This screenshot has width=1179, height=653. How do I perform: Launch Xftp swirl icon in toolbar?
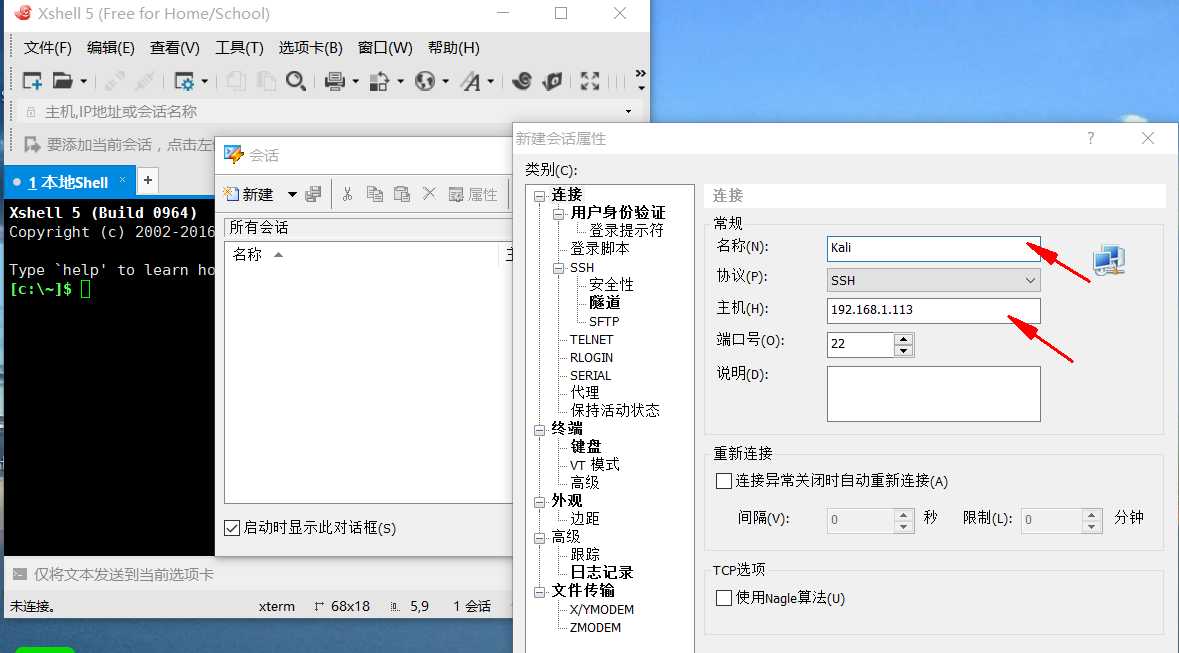[x=521, y=80]
